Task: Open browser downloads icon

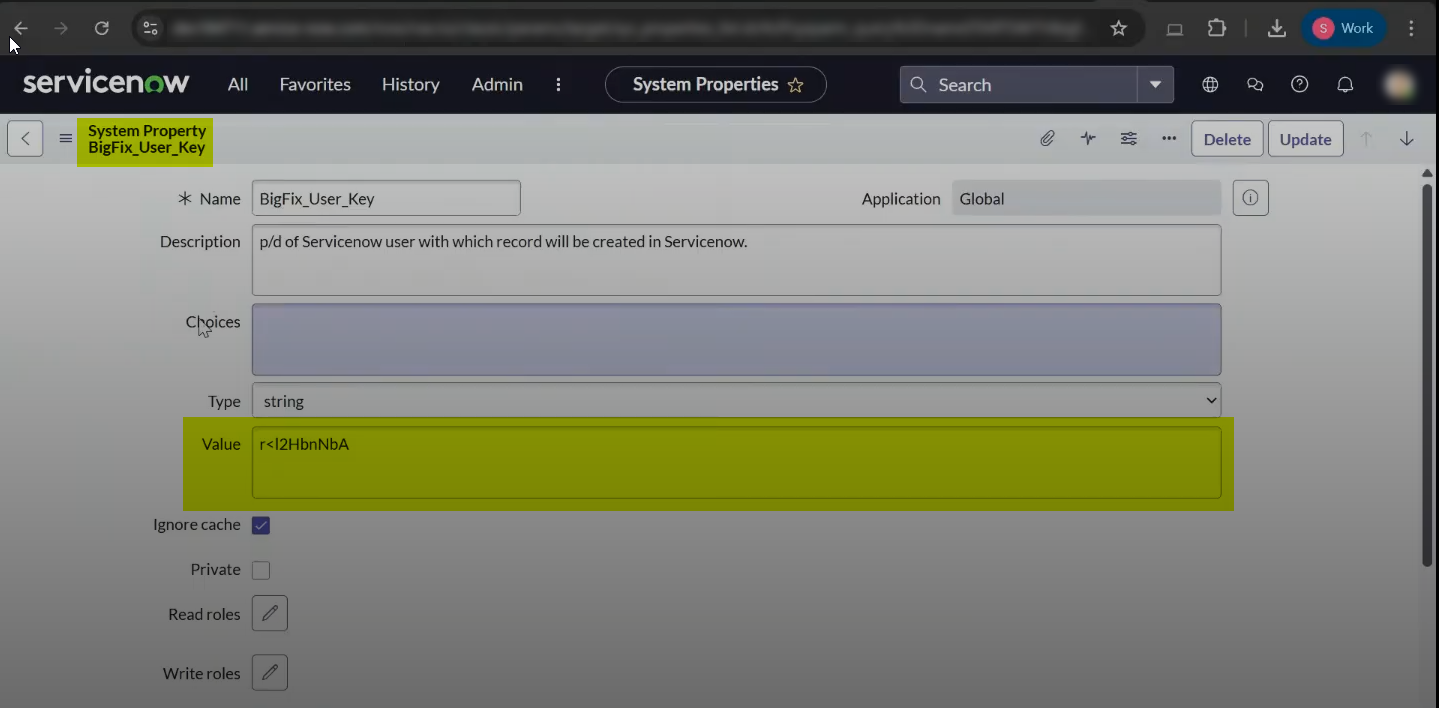Action: pos(1276,28)
